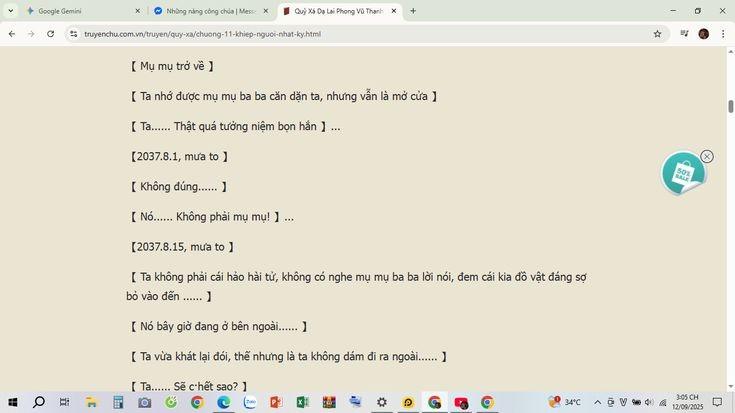Close the Quý Xá story tab
The height and width of the screenshot is (413, 735).
[x=394, y=11]
